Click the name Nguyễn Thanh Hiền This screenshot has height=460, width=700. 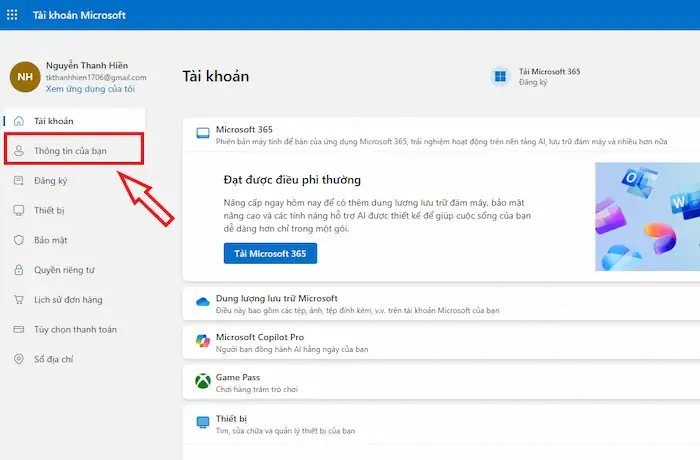pyautogui.click(x=87, y=66)
